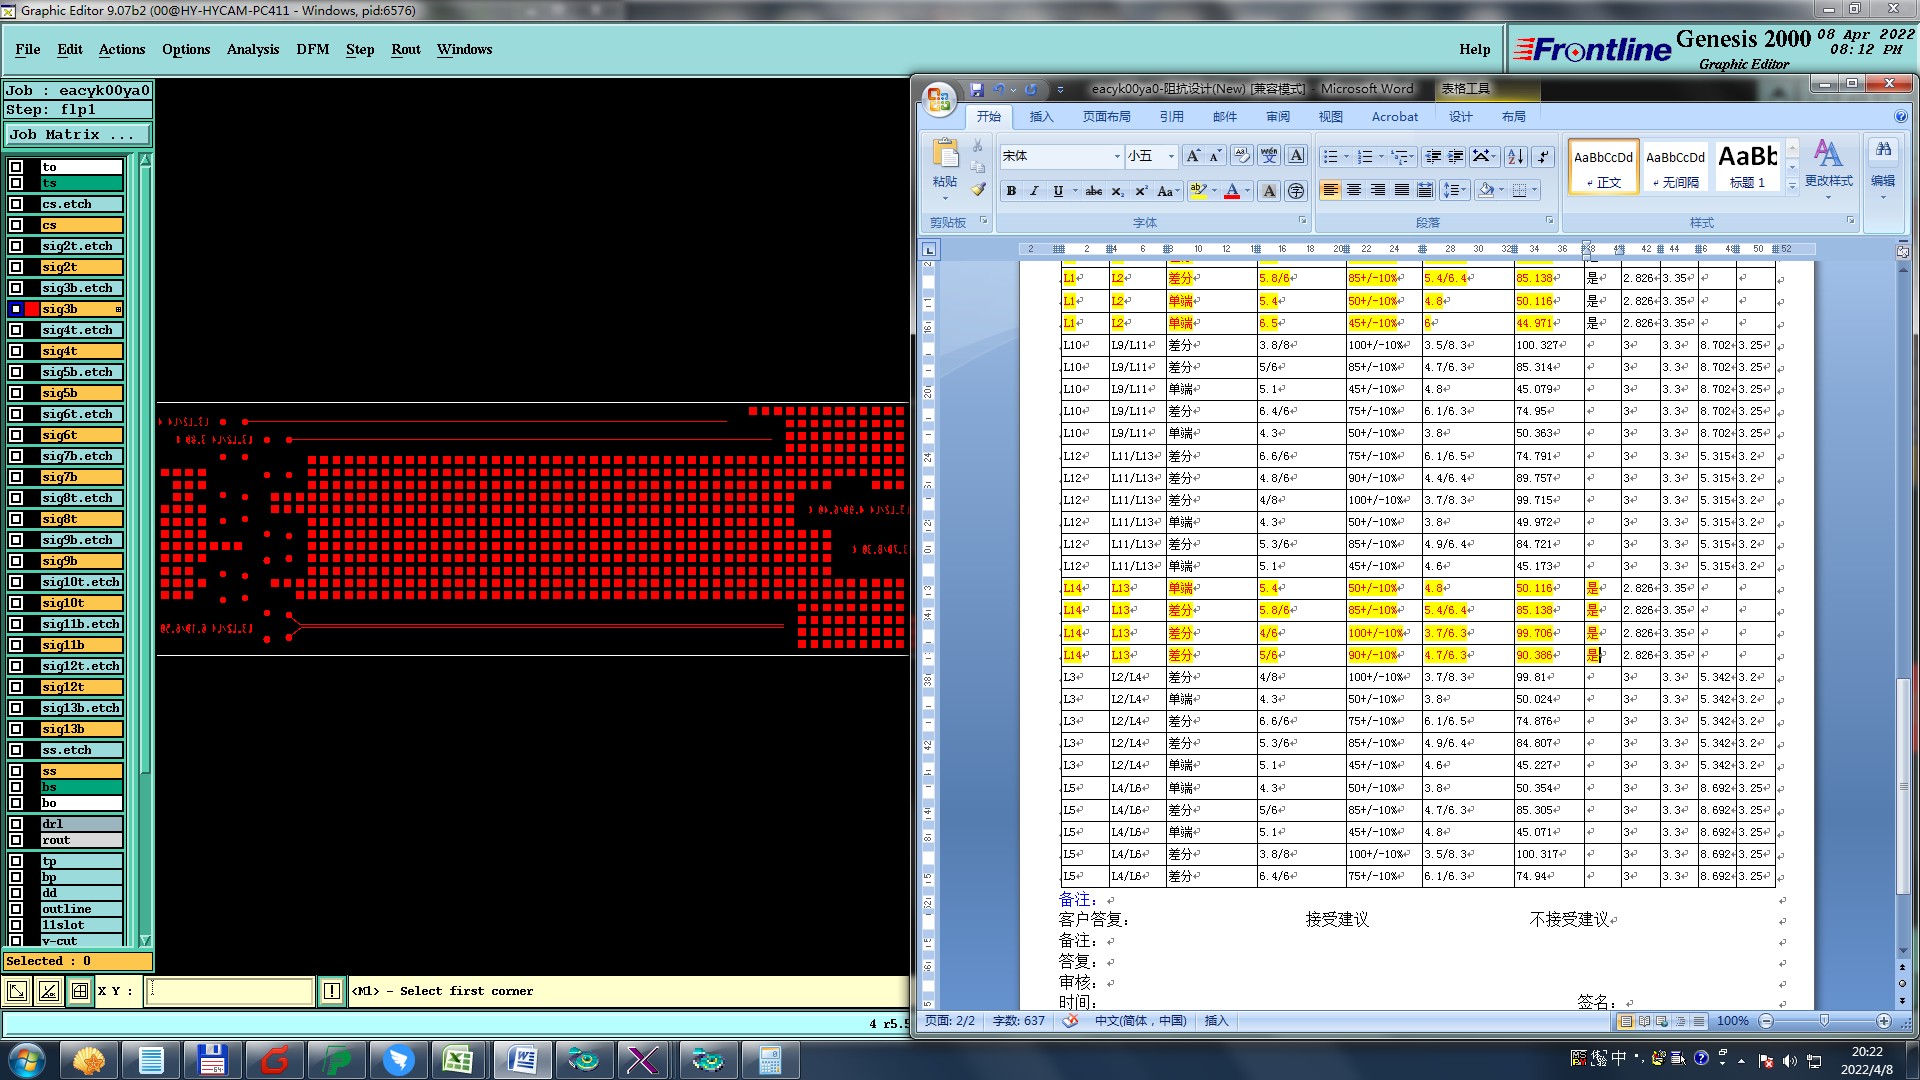Click the Italic formatting icon

[1034, 191]
